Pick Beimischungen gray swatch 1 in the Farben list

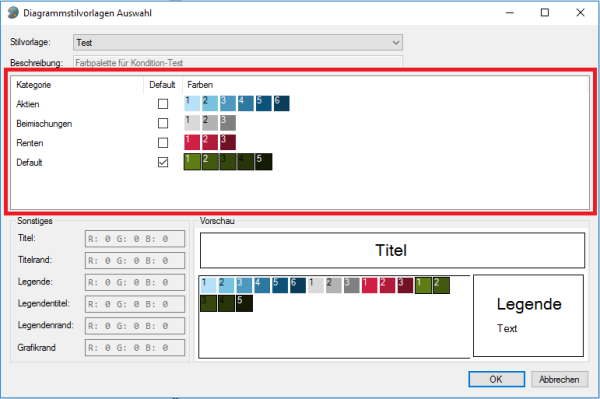coord(192,123)
